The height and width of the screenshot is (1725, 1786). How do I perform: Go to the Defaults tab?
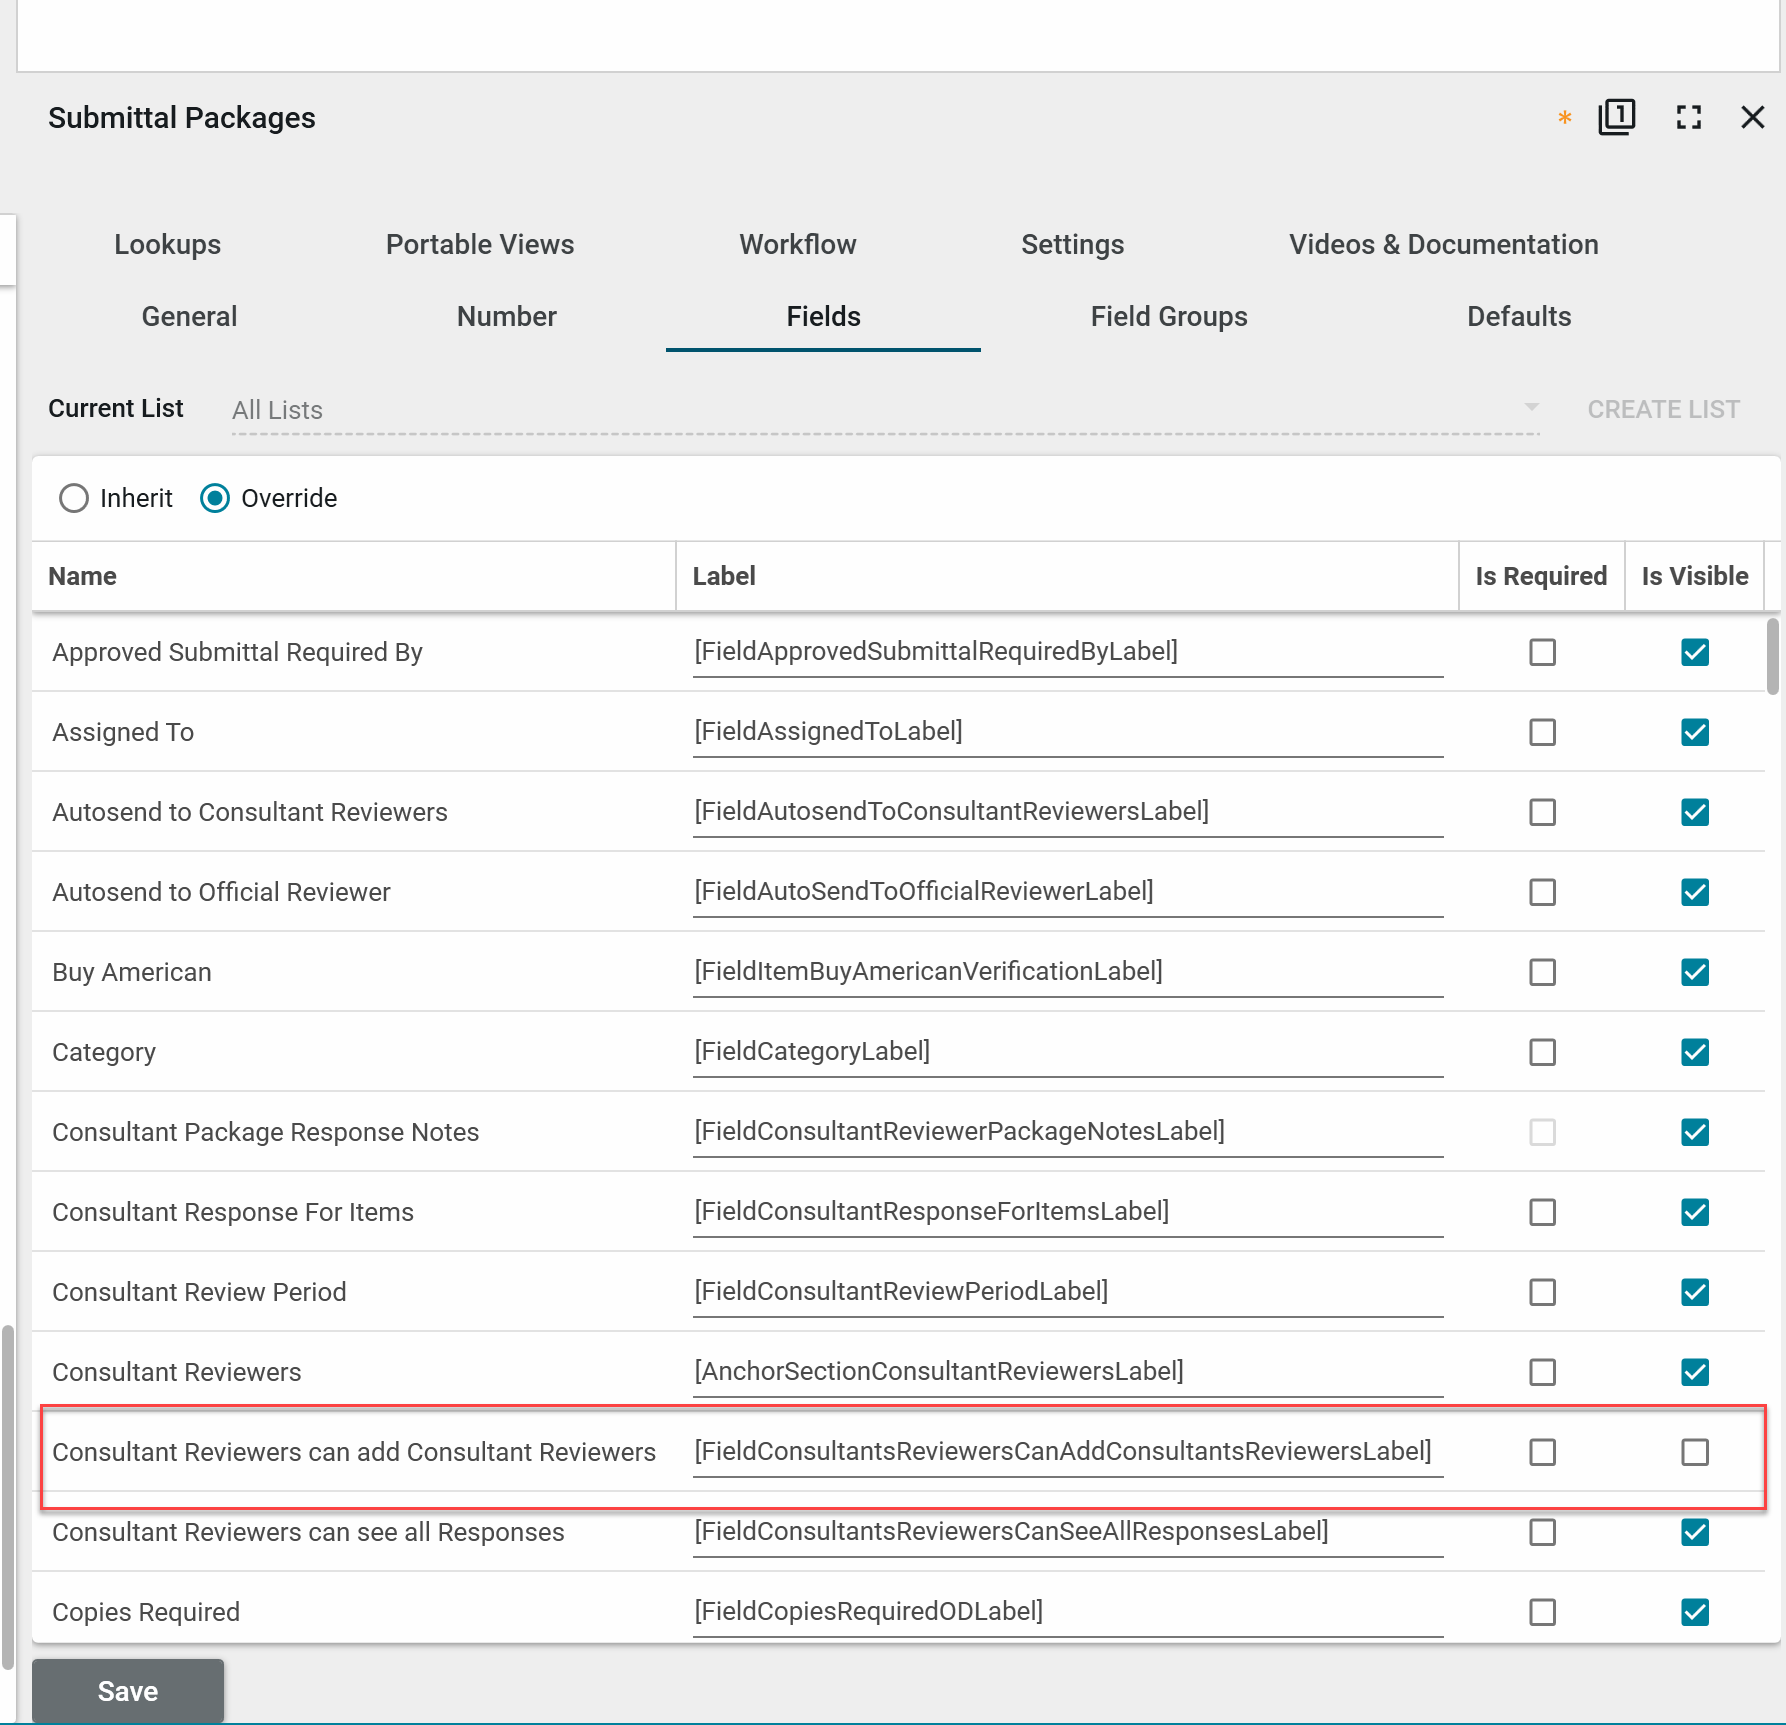[1518, 316]
